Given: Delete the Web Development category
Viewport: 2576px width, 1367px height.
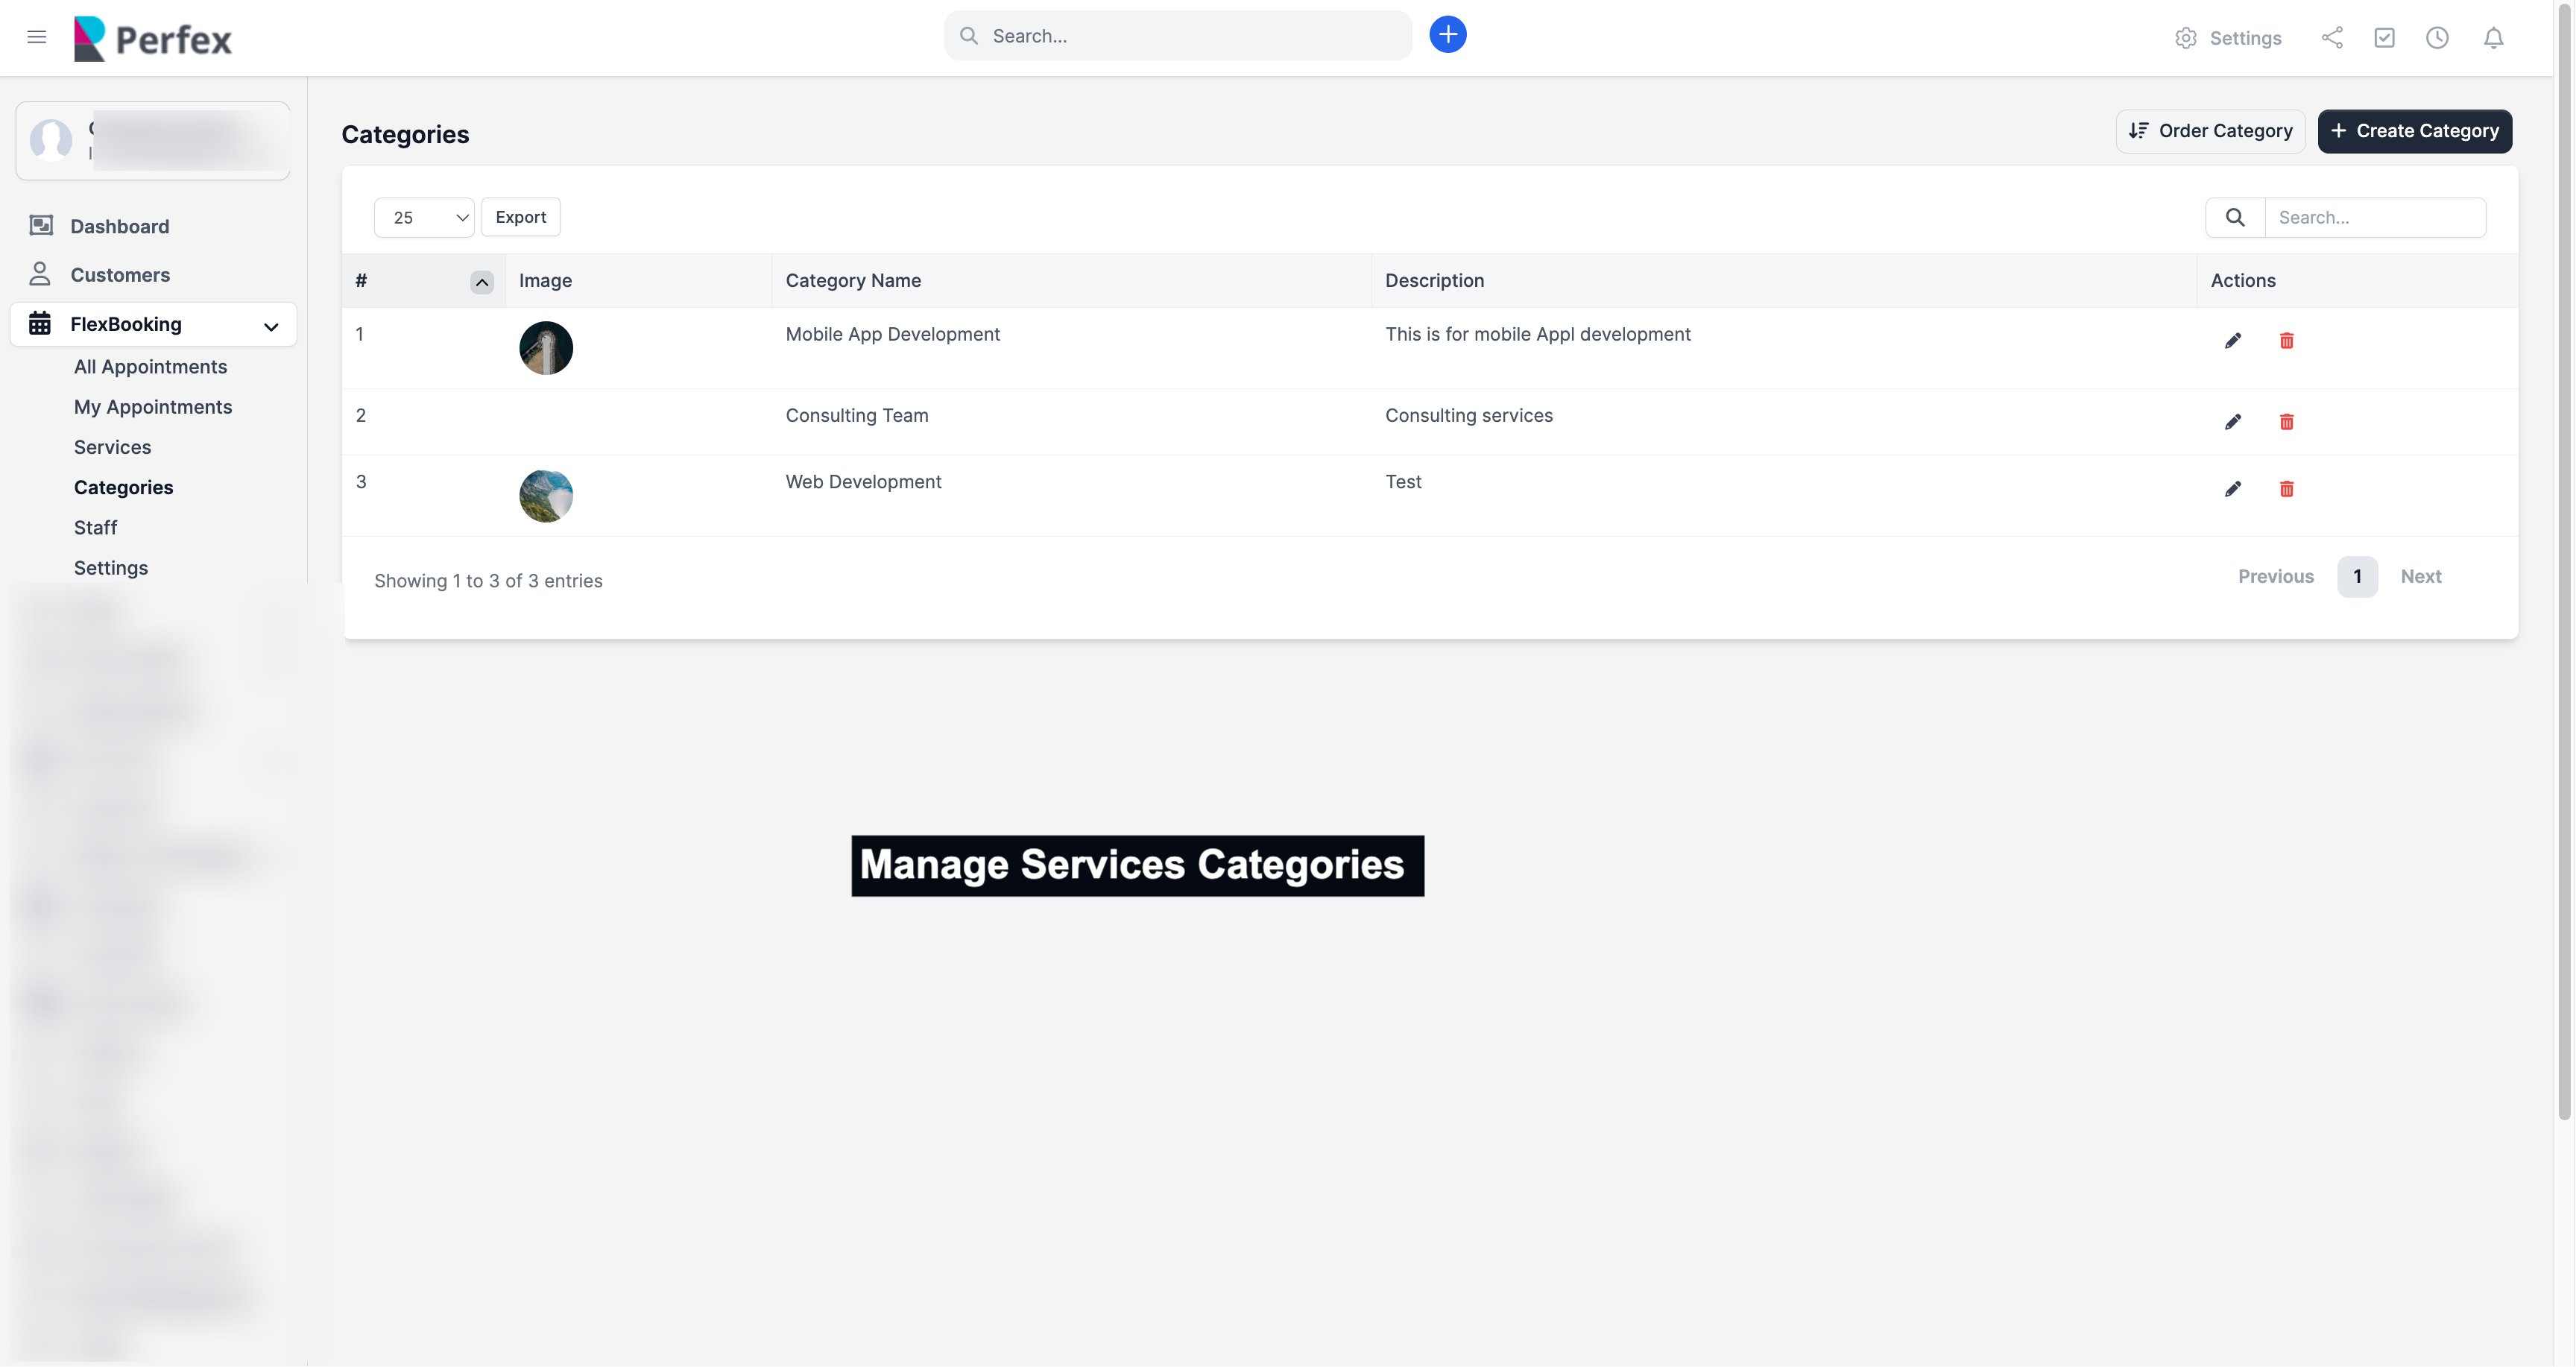Looking at the screenshot, I should (x=2286, y=489).
